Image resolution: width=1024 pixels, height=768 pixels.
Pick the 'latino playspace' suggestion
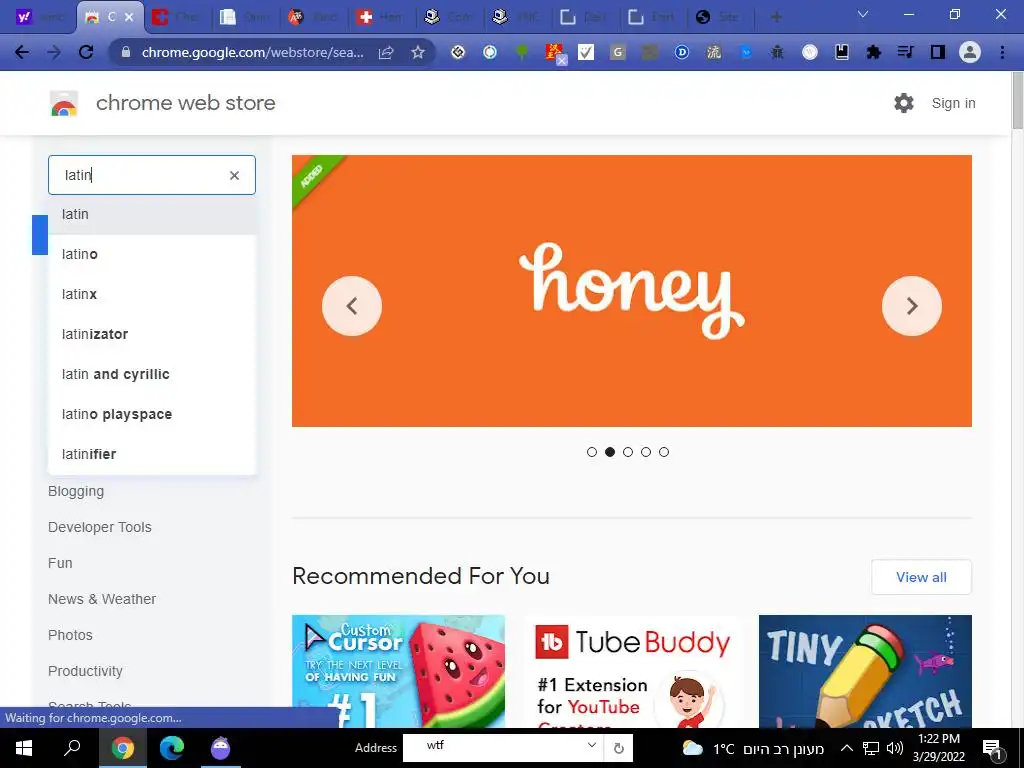[x=152, y=414]
